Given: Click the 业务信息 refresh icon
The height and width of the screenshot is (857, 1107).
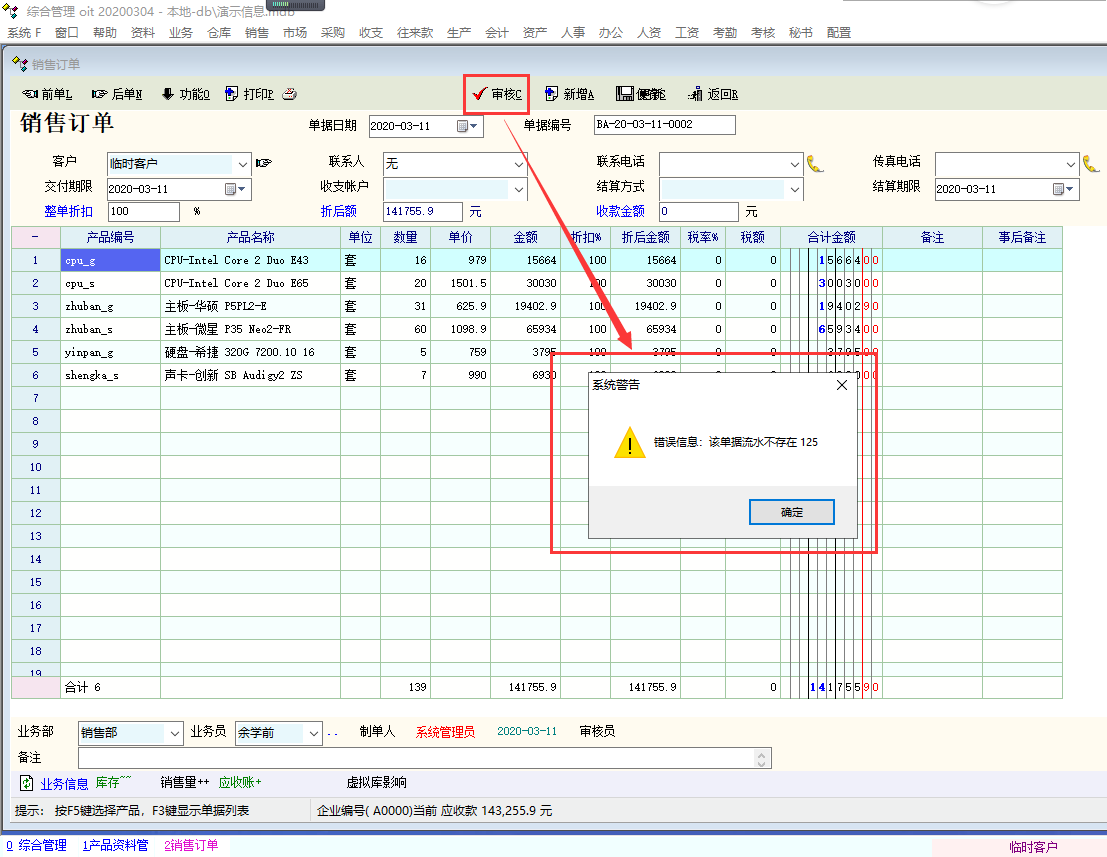Looking at the screenshot, I should 27,783.
